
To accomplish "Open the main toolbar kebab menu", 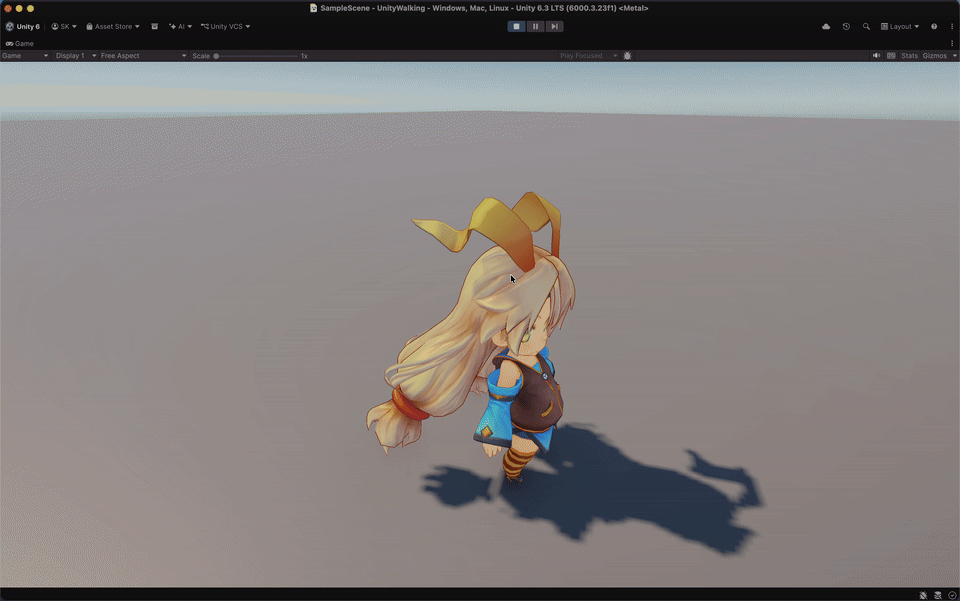I will point(951,26).
